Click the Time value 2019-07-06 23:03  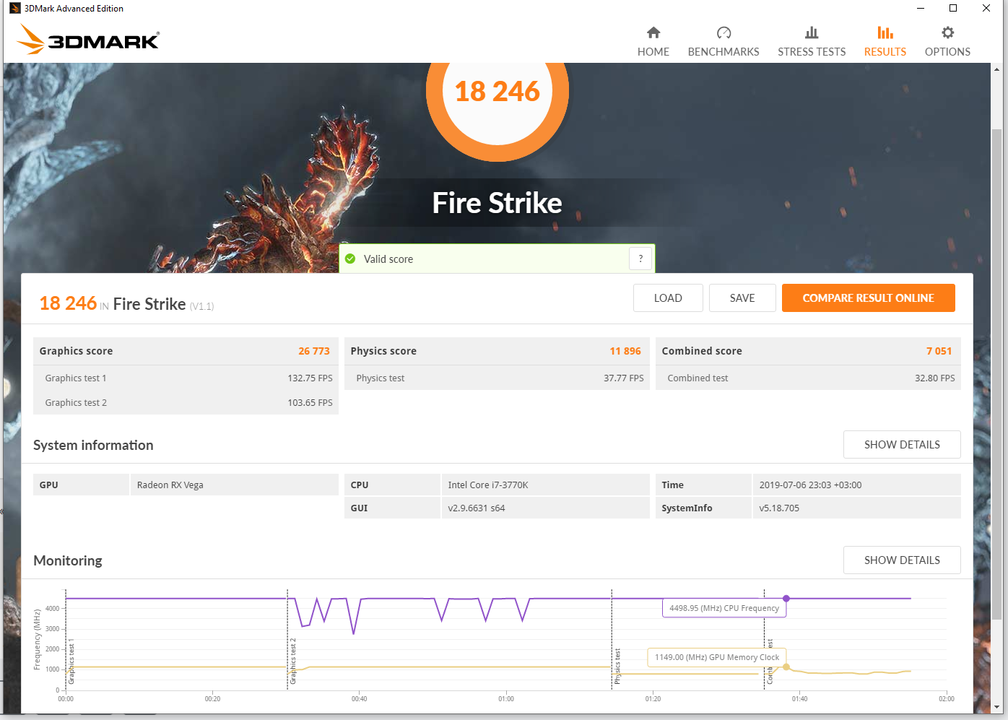pyautogui.click(x=810, y=485)
